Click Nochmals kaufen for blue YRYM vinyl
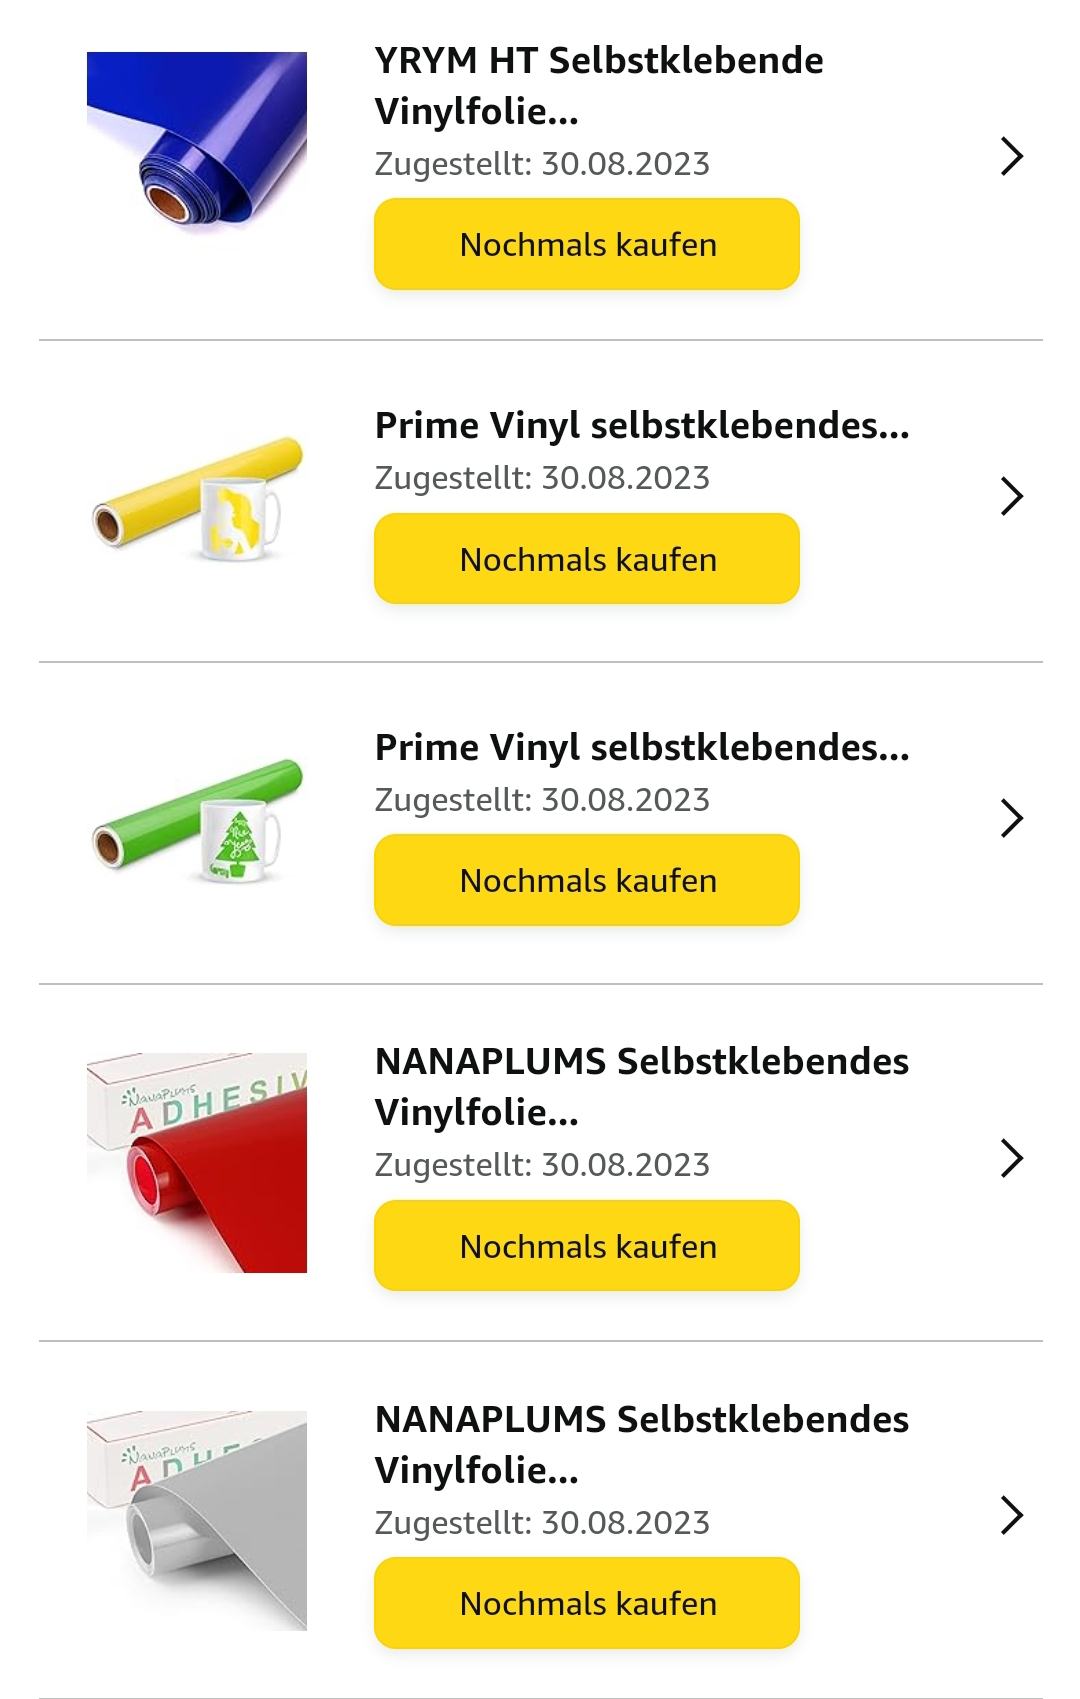 click(x=587, y=244)
